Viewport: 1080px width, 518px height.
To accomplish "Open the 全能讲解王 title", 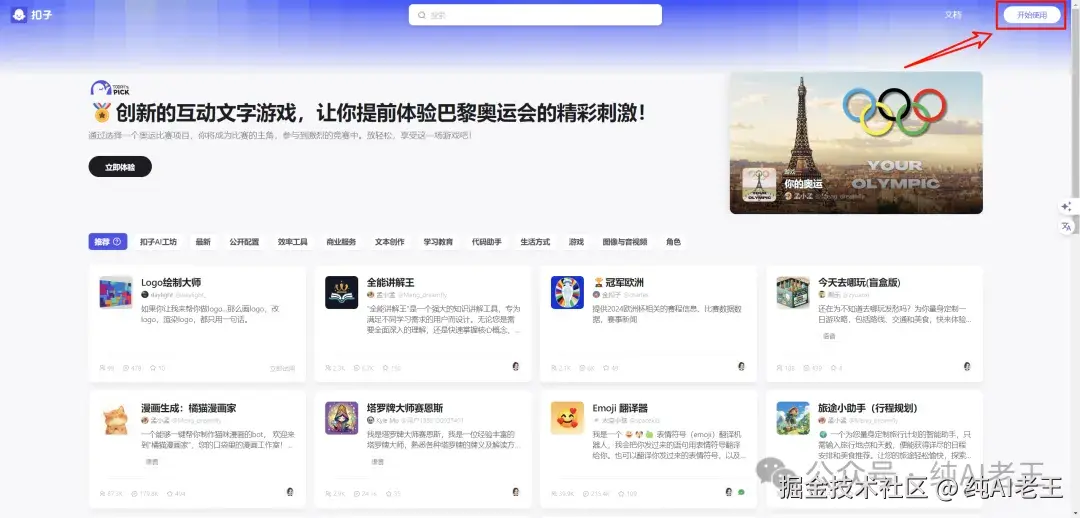I will (391, 282).
